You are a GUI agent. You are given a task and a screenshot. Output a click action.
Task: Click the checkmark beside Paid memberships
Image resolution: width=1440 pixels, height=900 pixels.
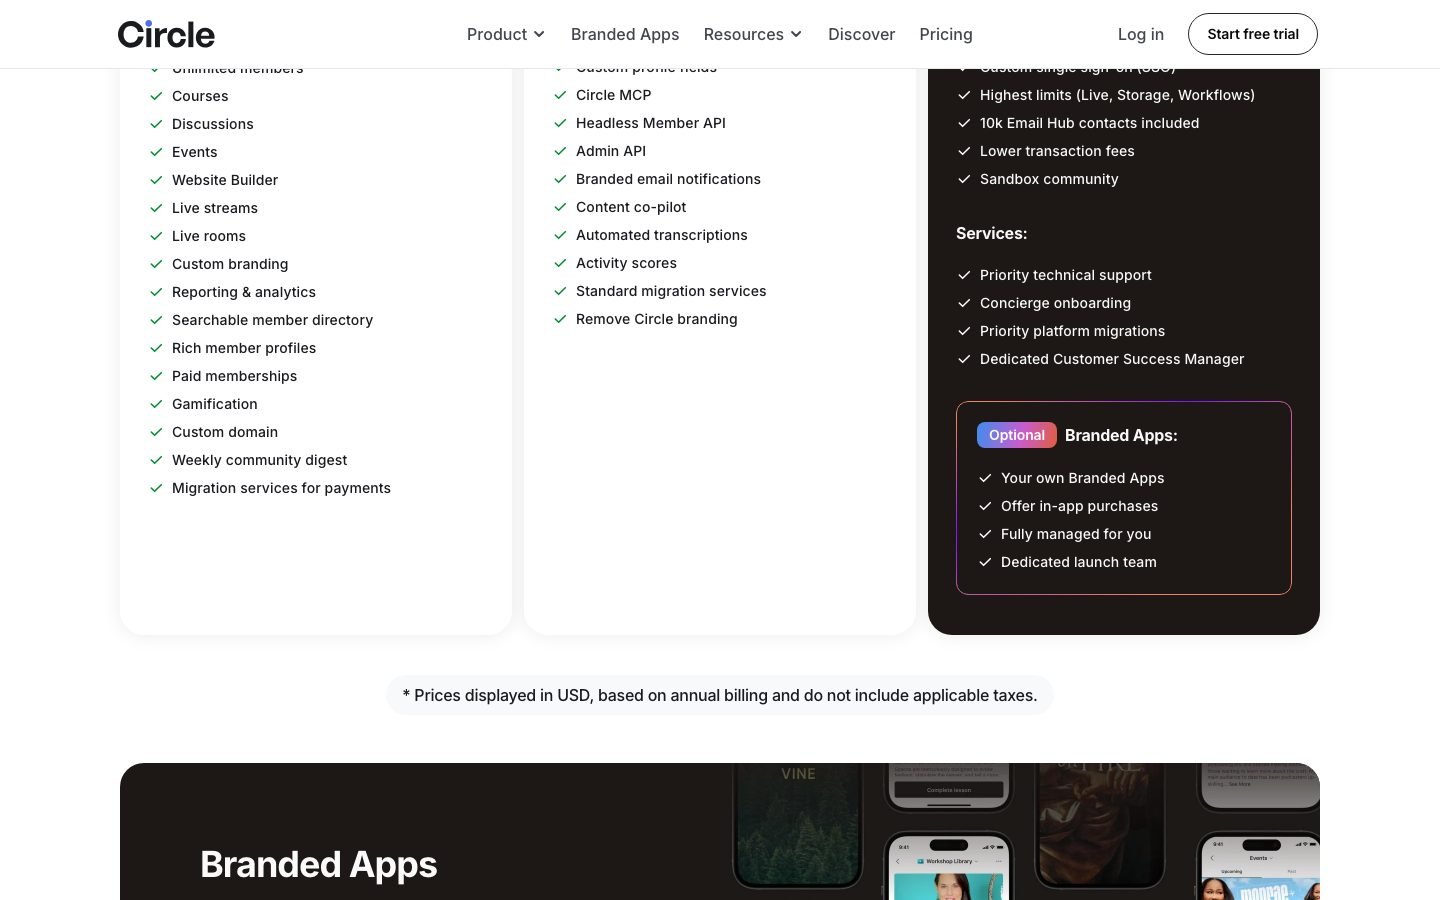point(156,376)
